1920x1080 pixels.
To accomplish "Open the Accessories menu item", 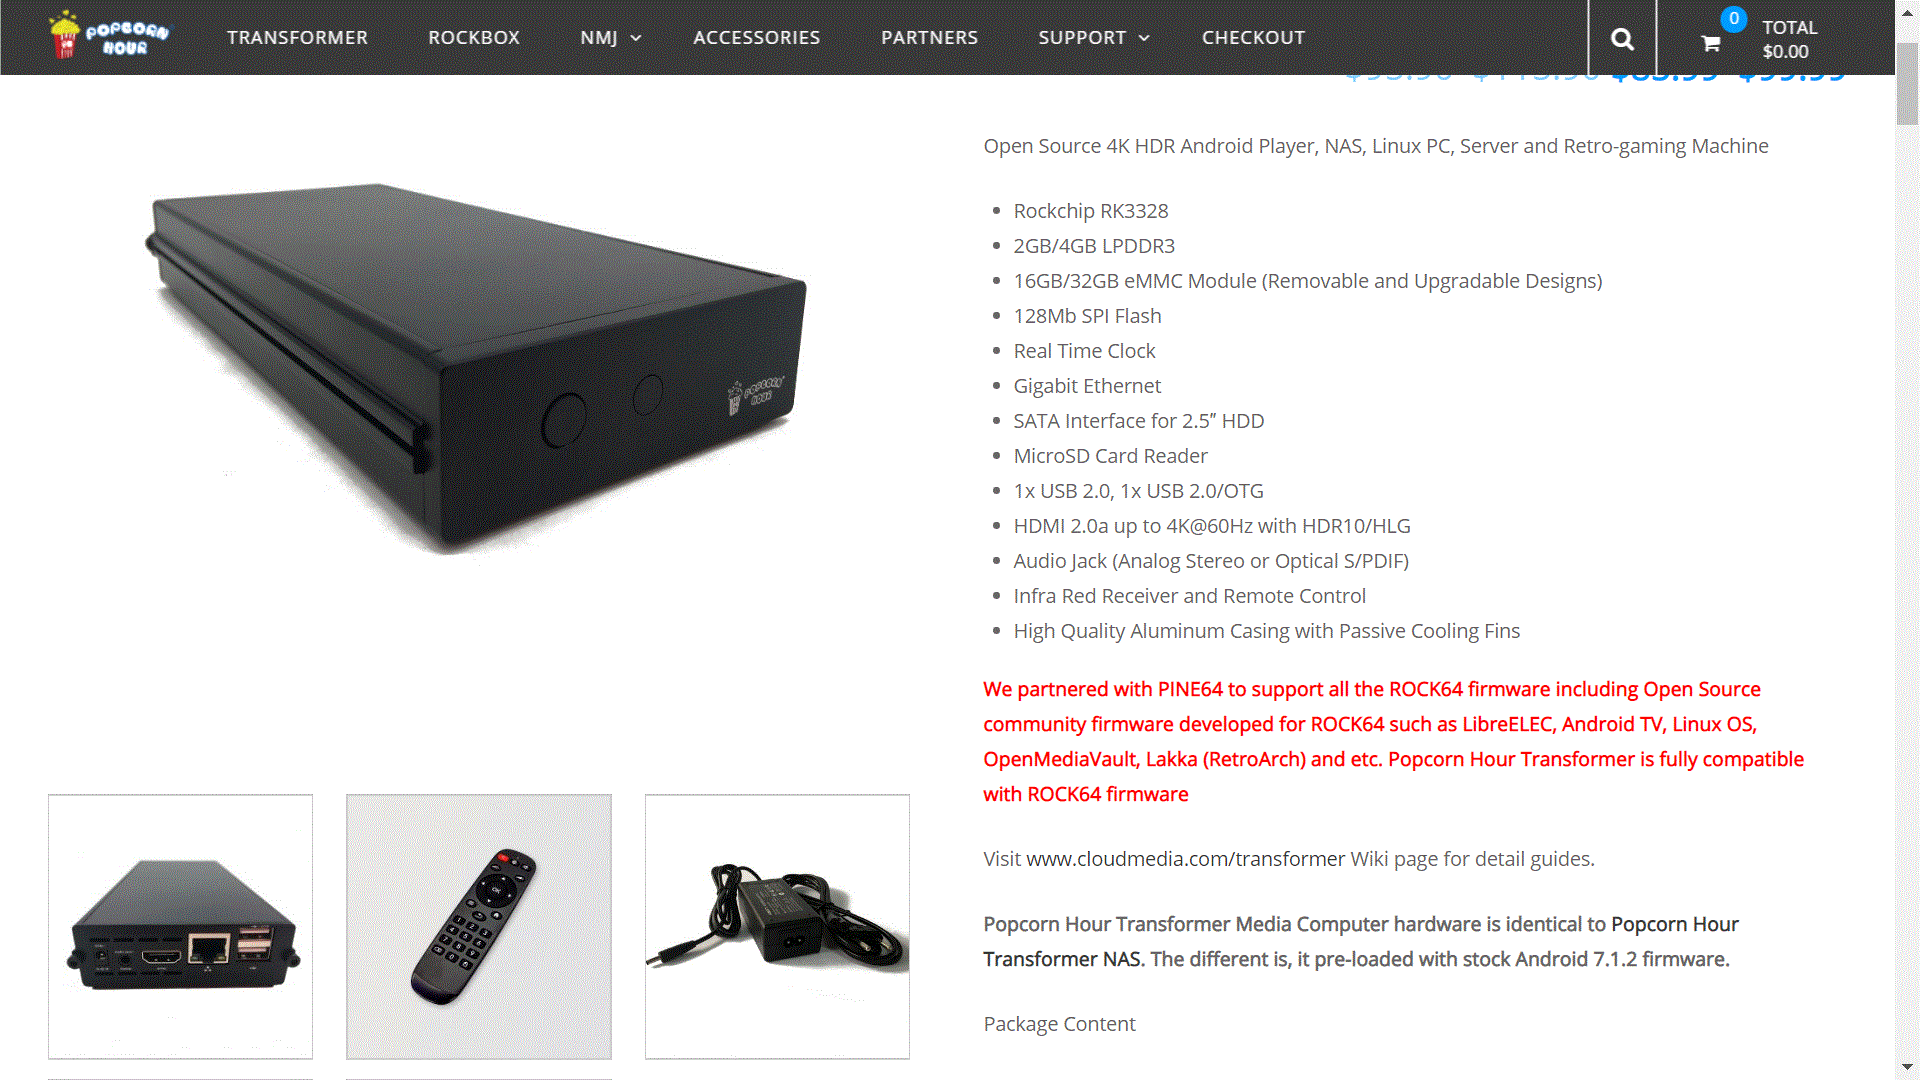I will pyautogui.click(x=756, y=37).
